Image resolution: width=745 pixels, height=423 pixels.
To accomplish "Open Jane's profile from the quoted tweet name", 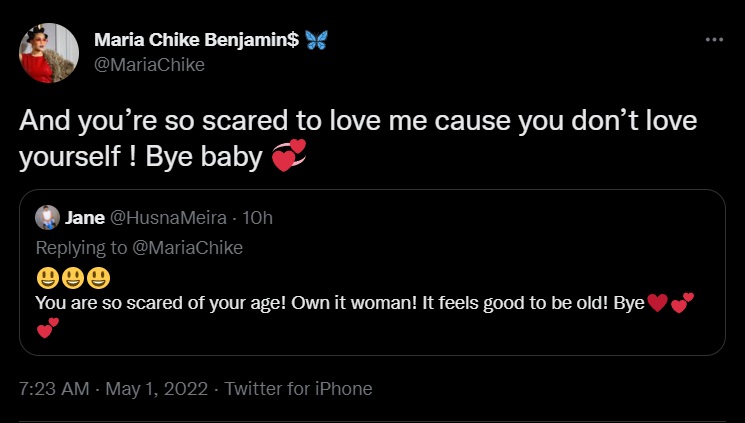I will (82, 217).
